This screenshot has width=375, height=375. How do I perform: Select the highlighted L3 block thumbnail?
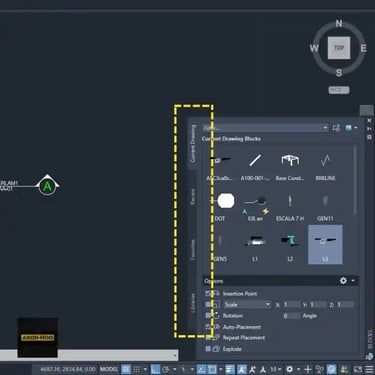325,245
